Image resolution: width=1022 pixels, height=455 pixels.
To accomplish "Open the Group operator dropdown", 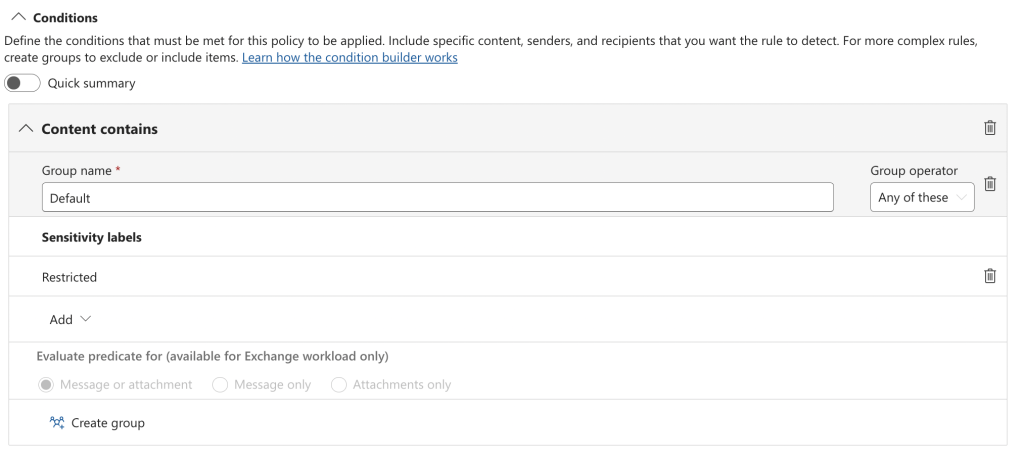I will pyautogui.click(x=921, y=198).
